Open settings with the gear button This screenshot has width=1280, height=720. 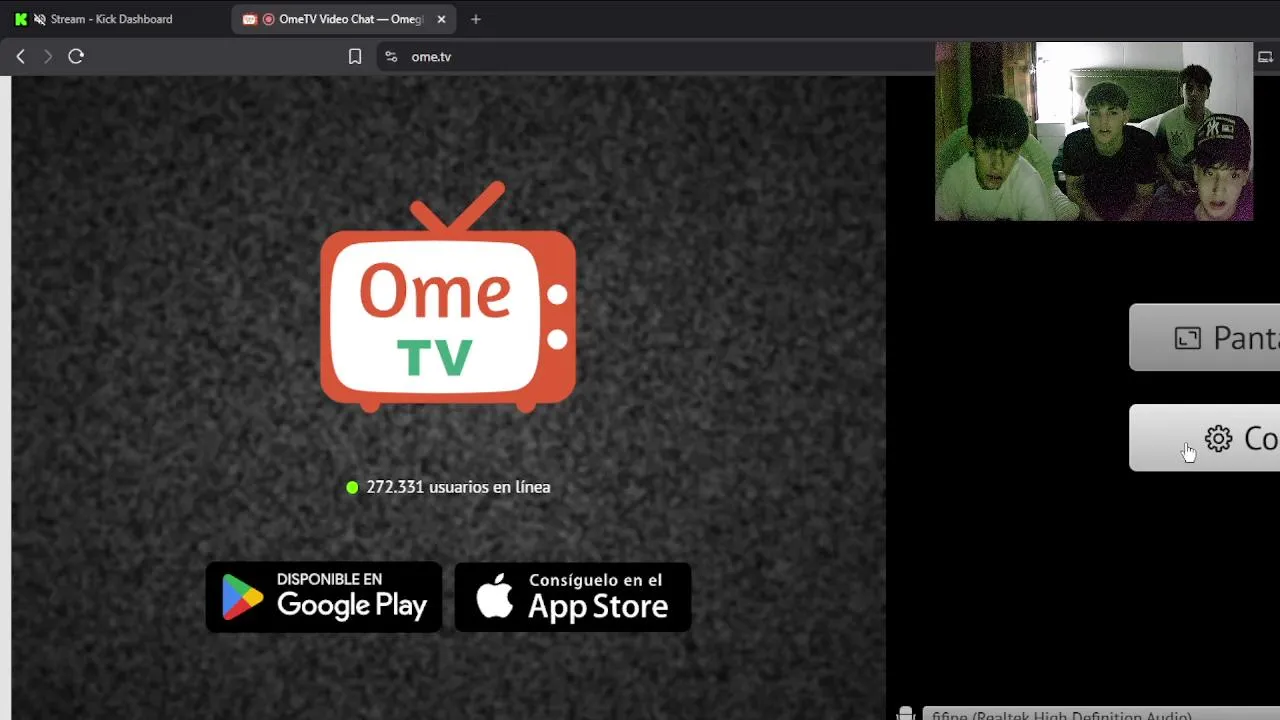[1205, 438]
